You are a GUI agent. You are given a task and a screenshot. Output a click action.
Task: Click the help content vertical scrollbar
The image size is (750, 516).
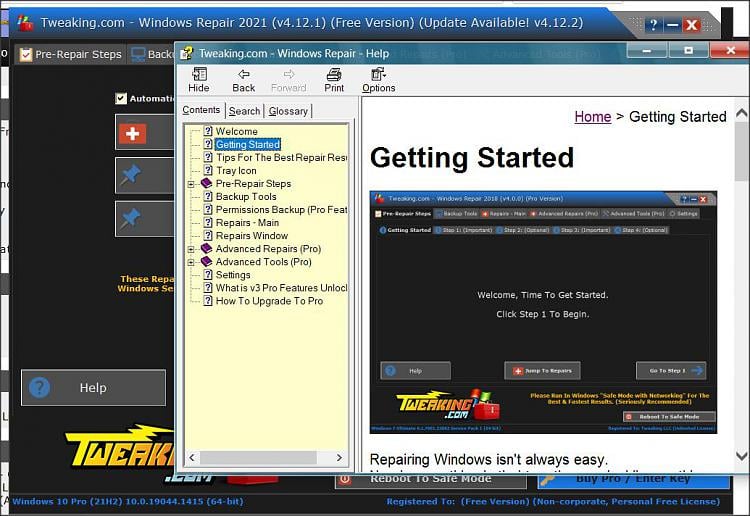741,300
